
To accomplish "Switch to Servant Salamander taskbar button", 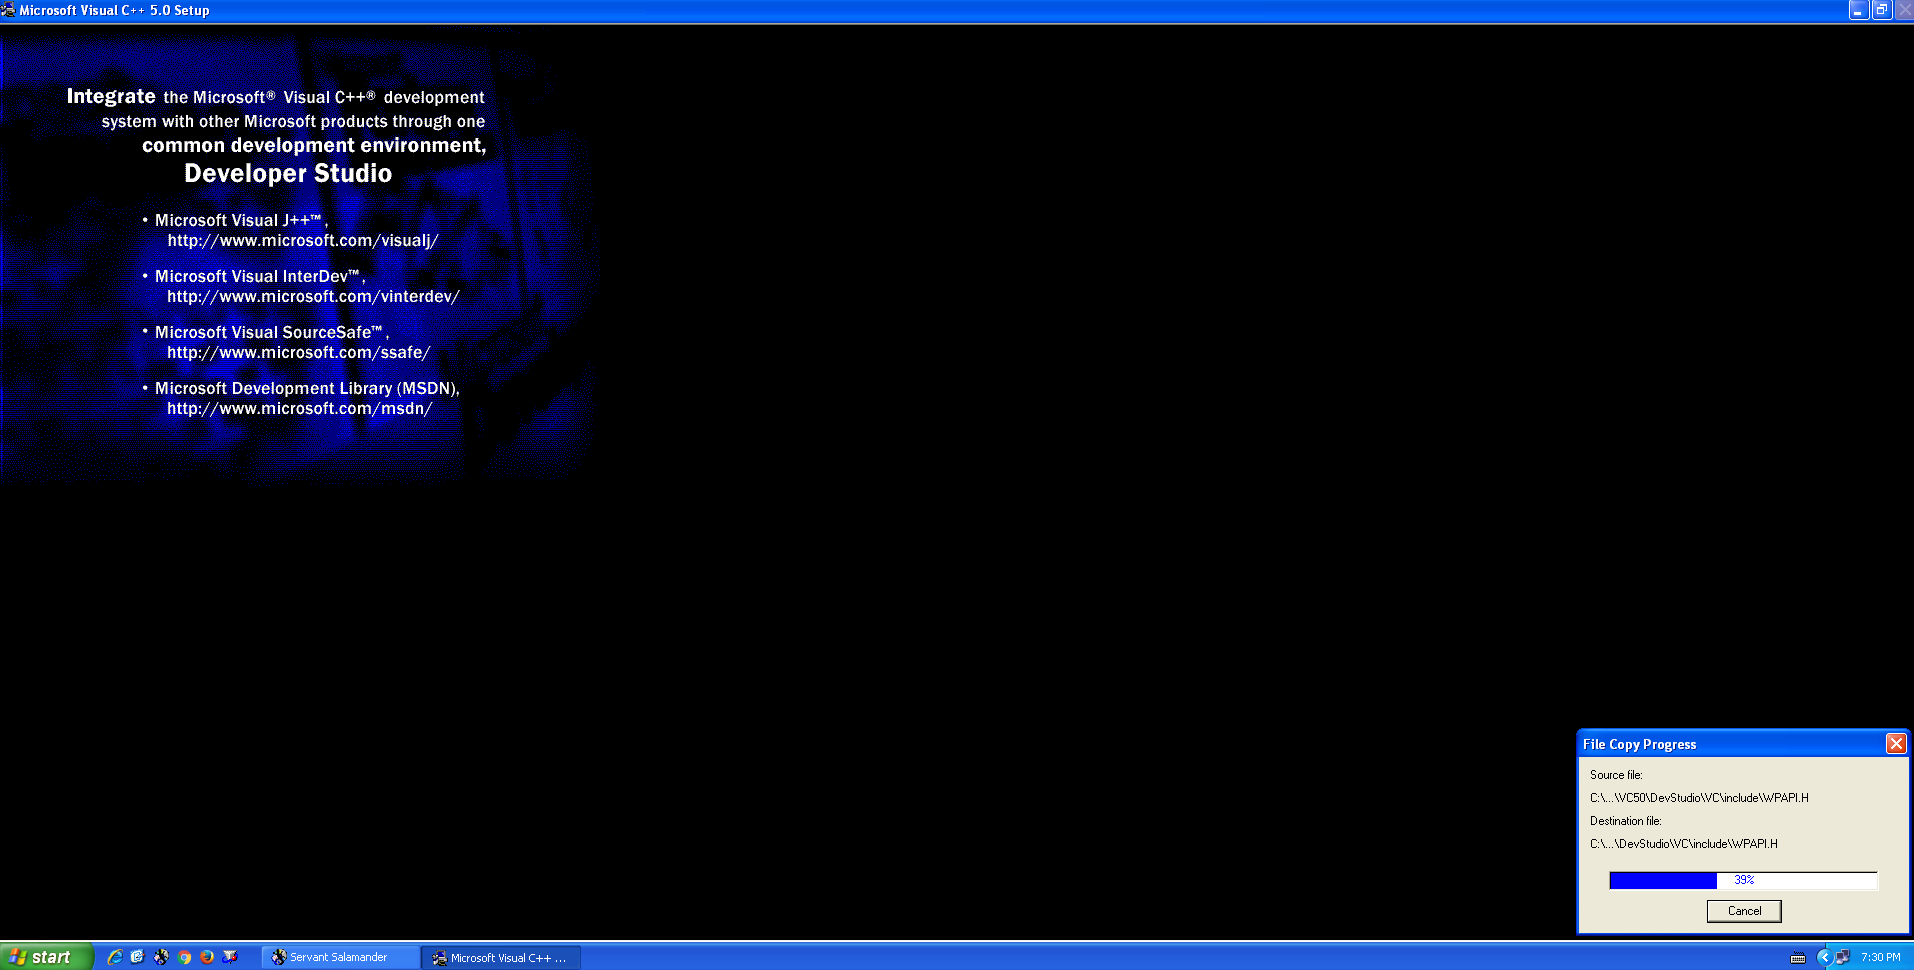I will pyautogui.click(x=340, y=957).
